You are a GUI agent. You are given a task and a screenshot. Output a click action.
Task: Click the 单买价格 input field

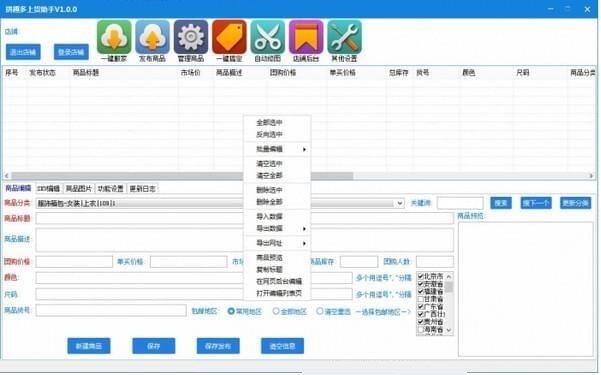(189, 262)
